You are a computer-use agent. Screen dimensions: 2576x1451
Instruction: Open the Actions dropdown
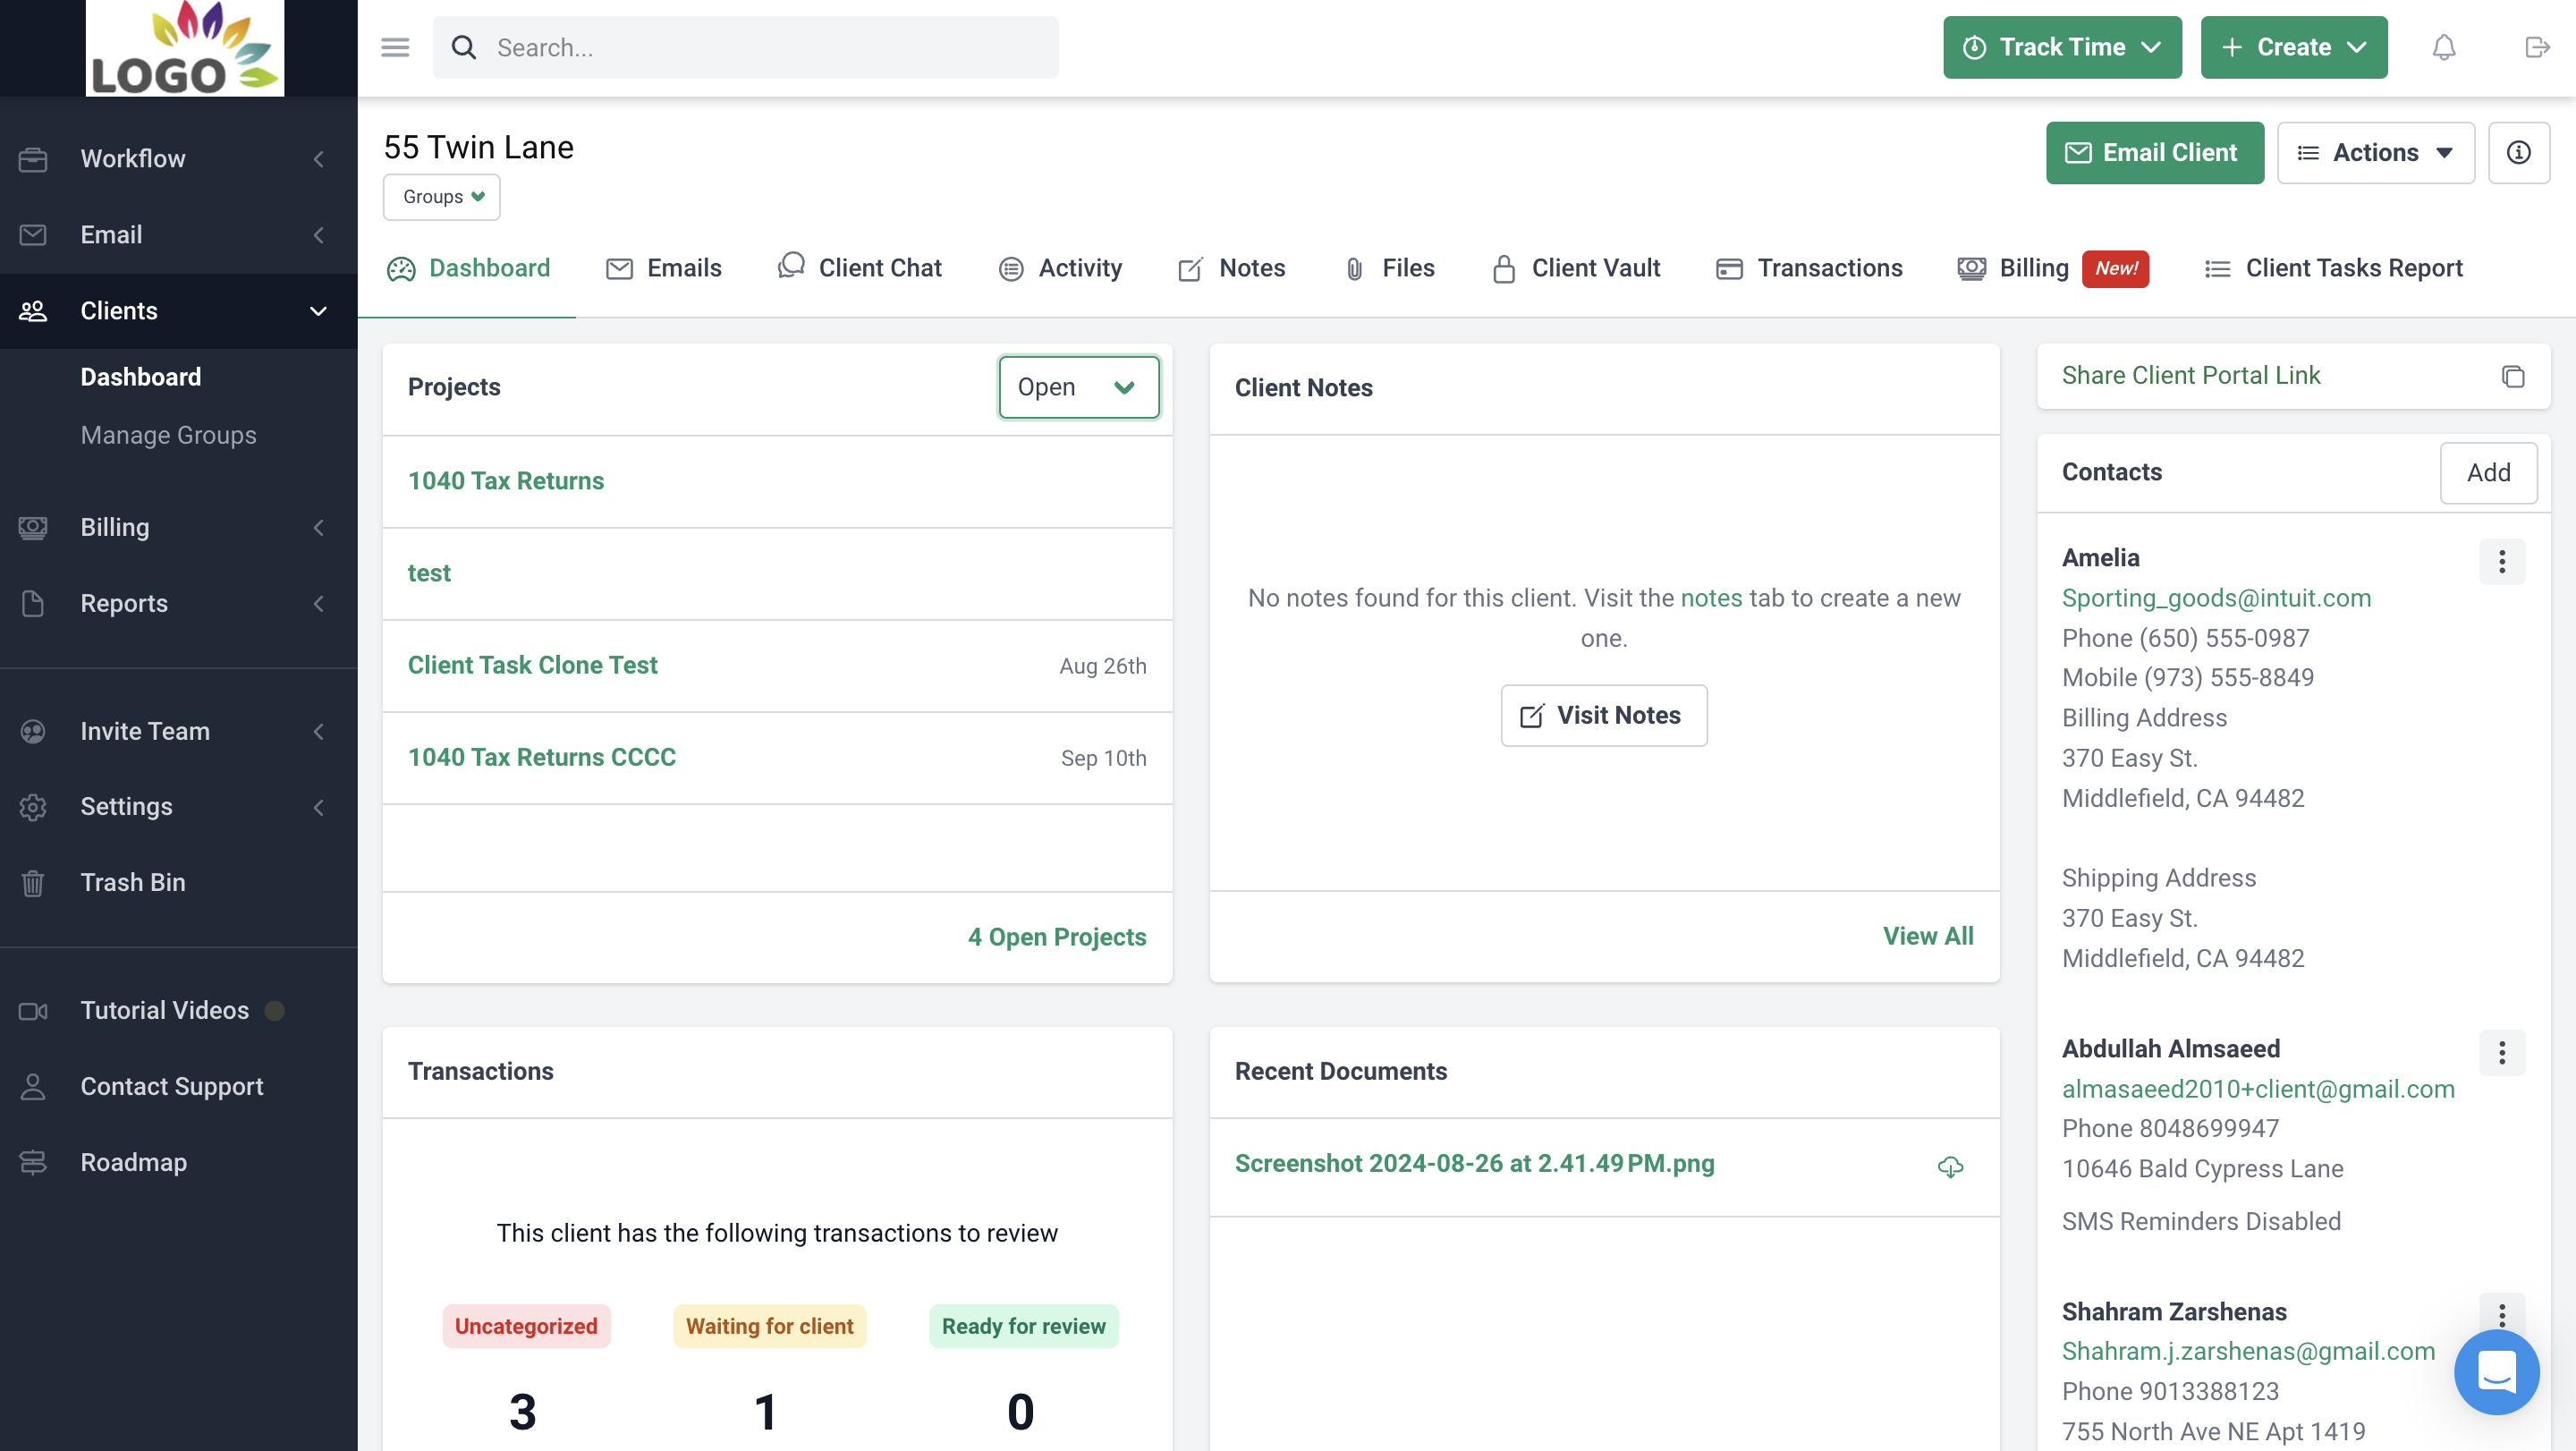[2375, 152]
